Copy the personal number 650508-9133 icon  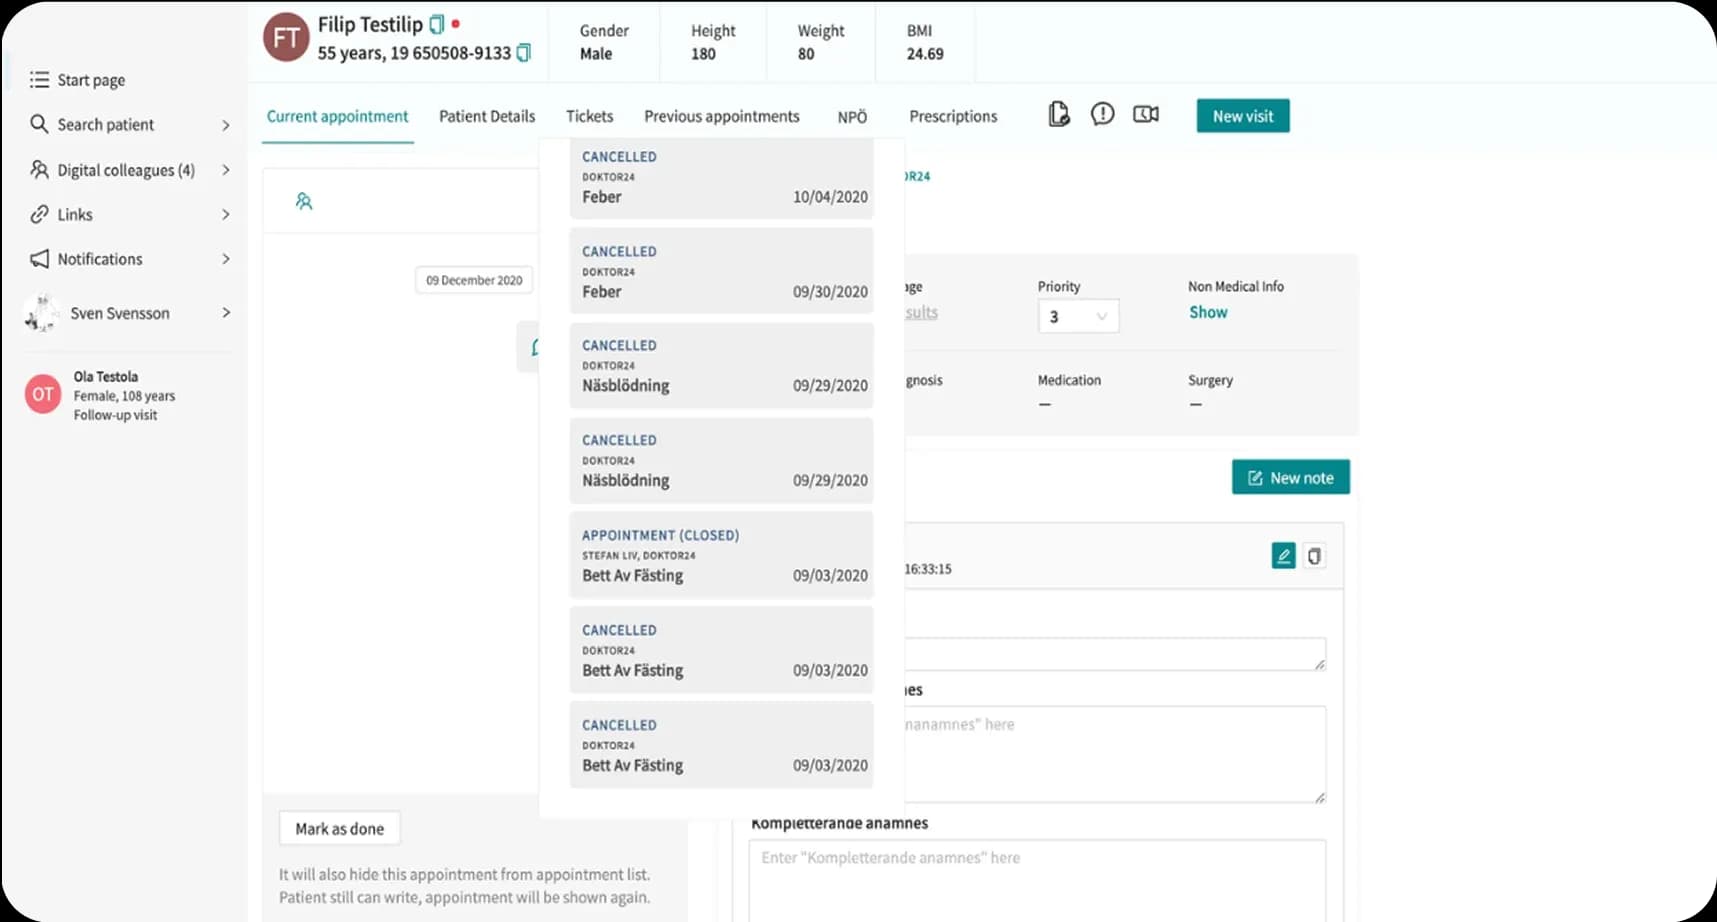(523, 53)
